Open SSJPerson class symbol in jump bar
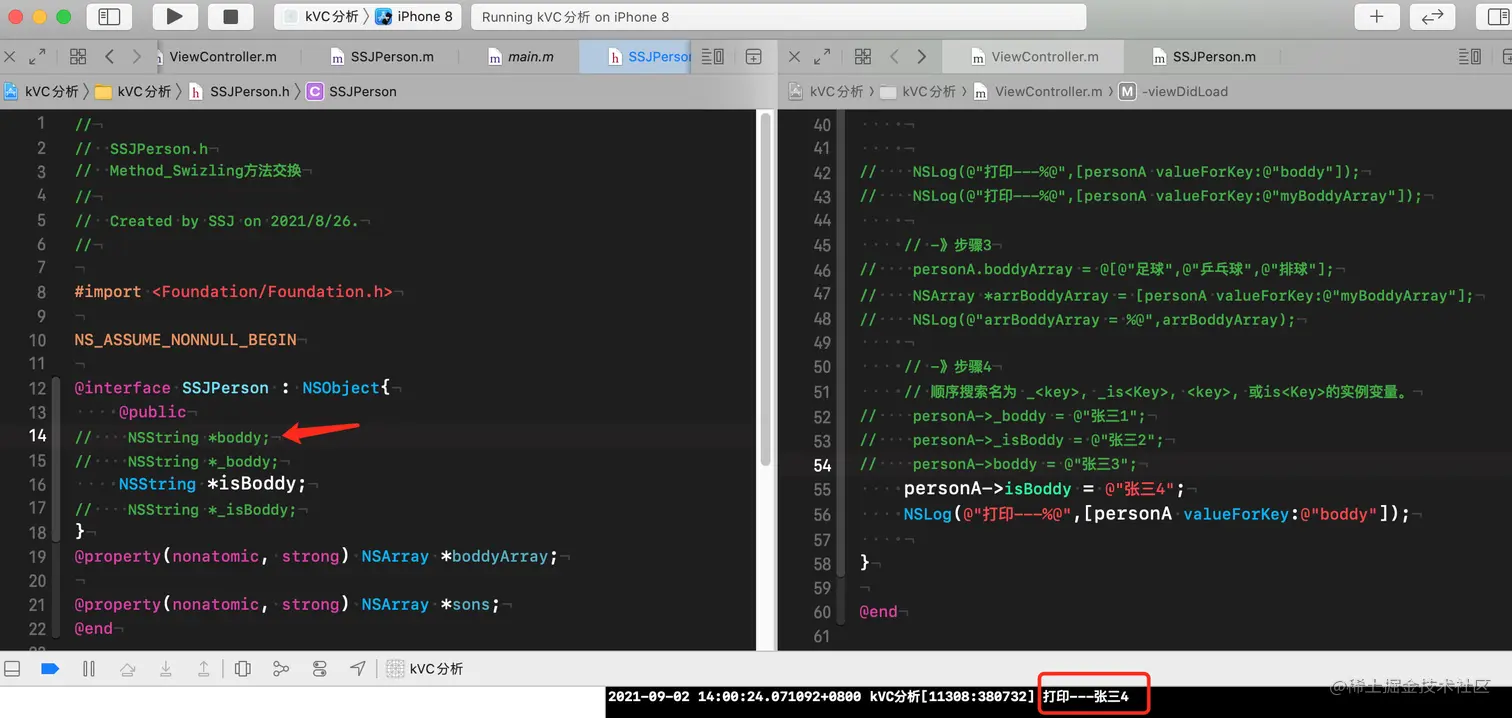The image size is (1512, 718). tap(352, 91)
